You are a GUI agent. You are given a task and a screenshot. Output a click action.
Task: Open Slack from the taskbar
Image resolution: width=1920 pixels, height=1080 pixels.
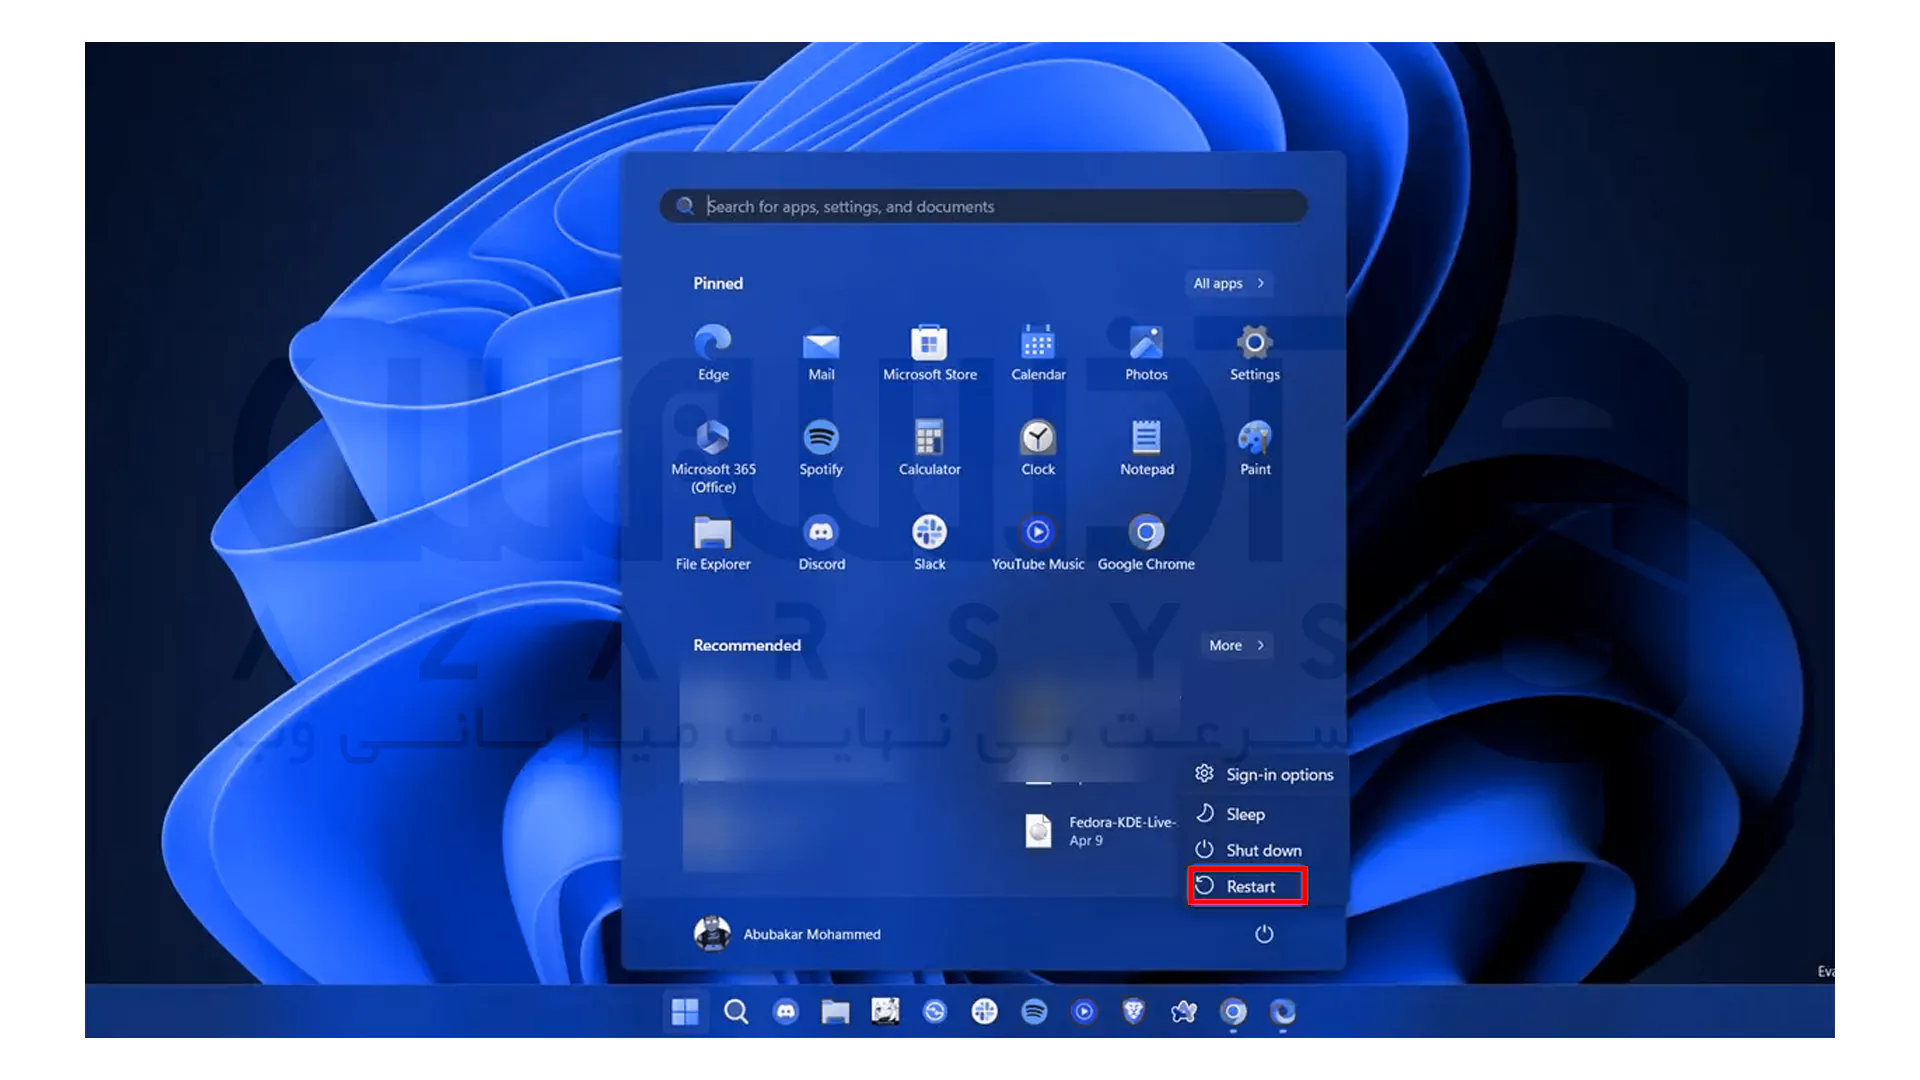pos(984,1012)
